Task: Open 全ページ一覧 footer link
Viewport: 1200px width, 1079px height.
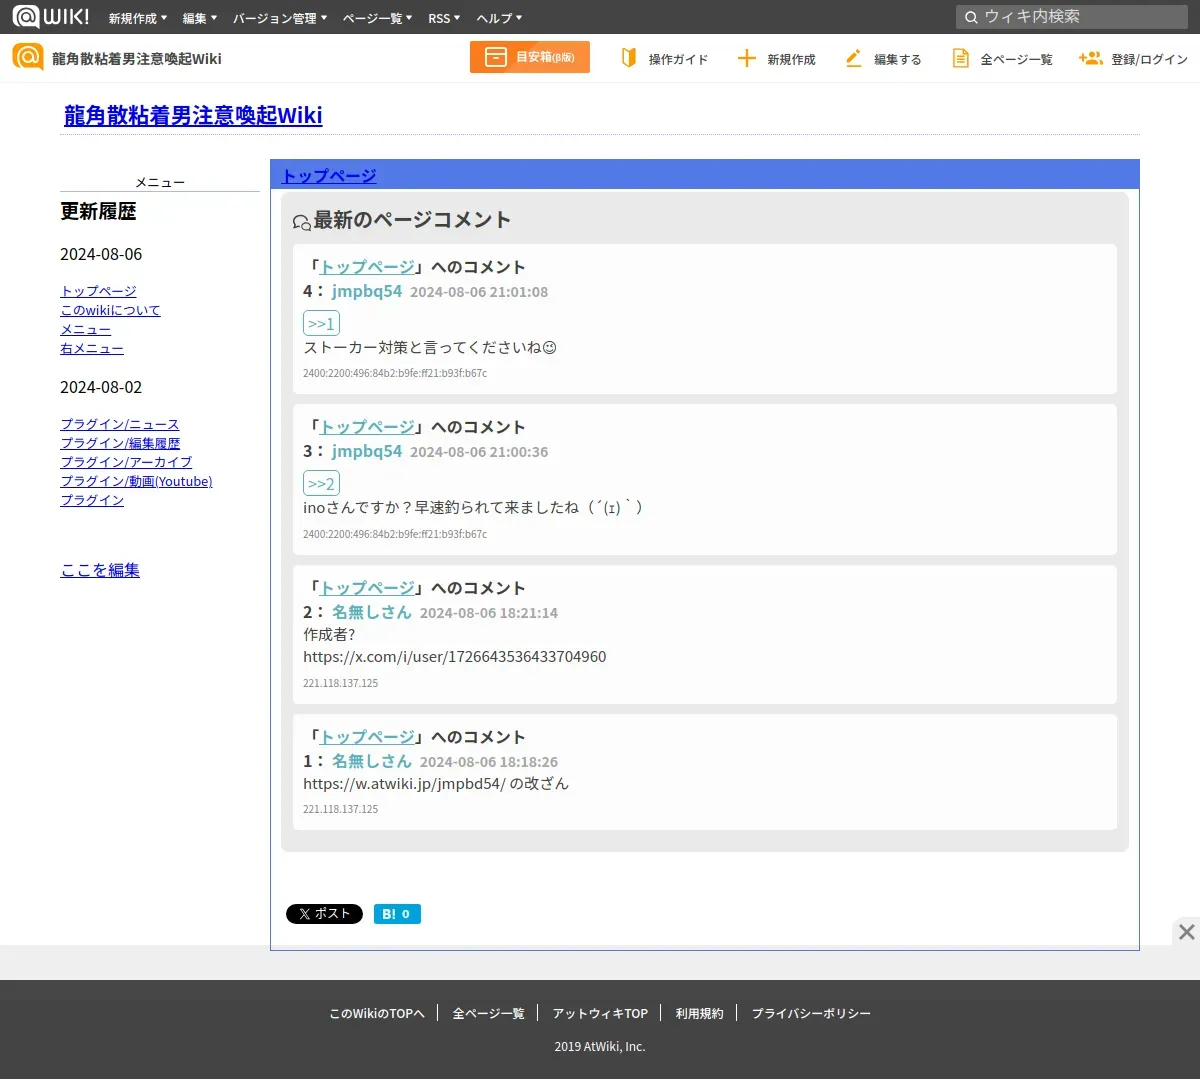Action: [488, 1013]
